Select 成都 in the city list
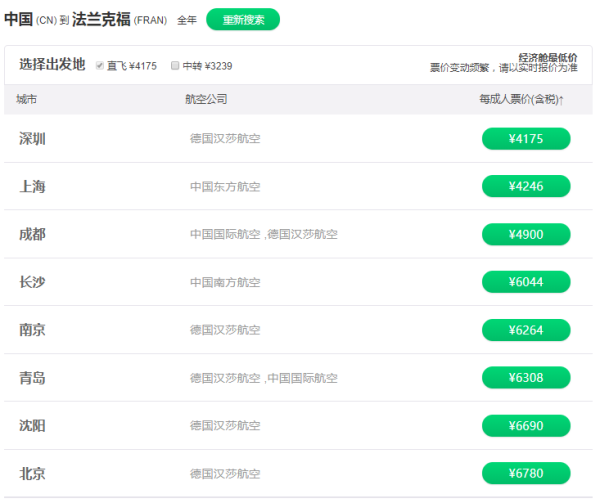Screen dimensions: 600x503 (32, 234)
